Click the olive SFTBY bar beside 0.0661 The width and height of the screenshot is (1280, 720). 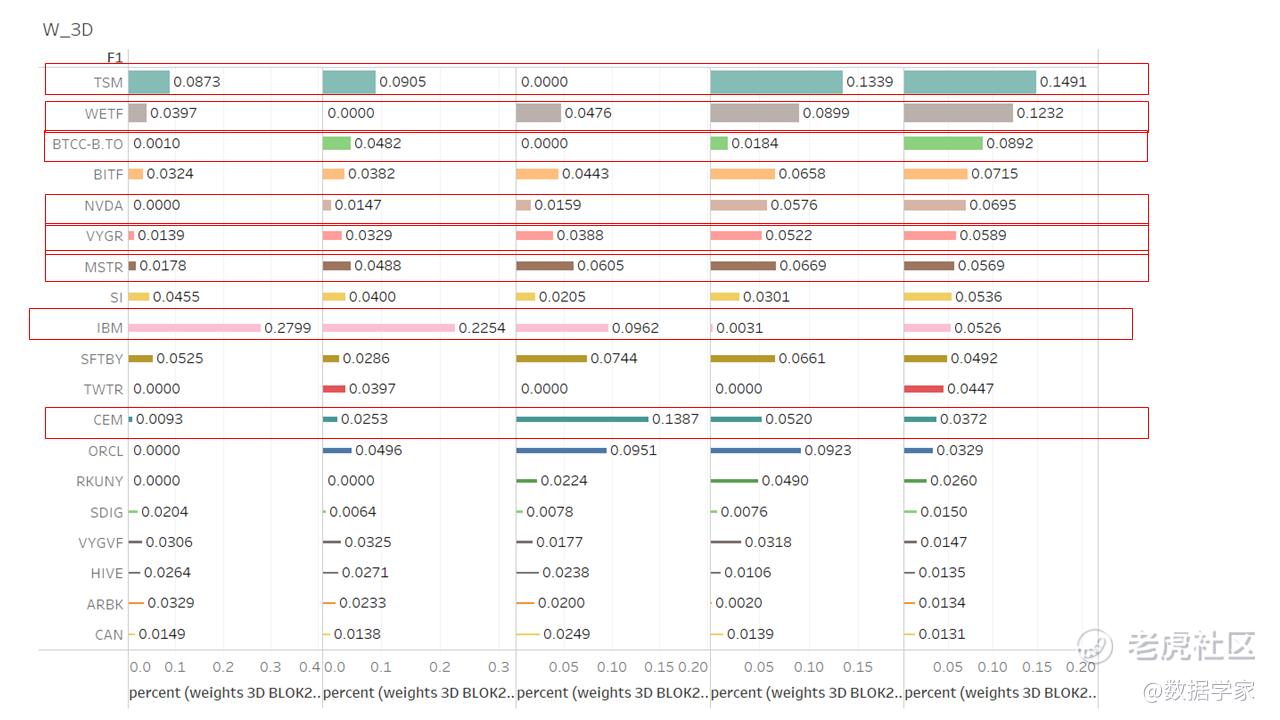(x=743, y=358)
